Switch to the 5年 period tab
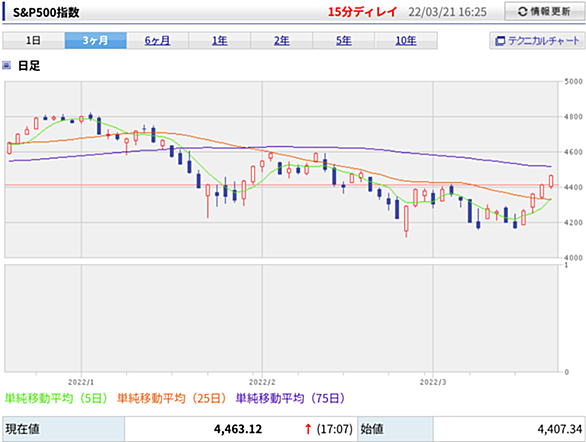The image size is (586, 442). pos(344,40)
